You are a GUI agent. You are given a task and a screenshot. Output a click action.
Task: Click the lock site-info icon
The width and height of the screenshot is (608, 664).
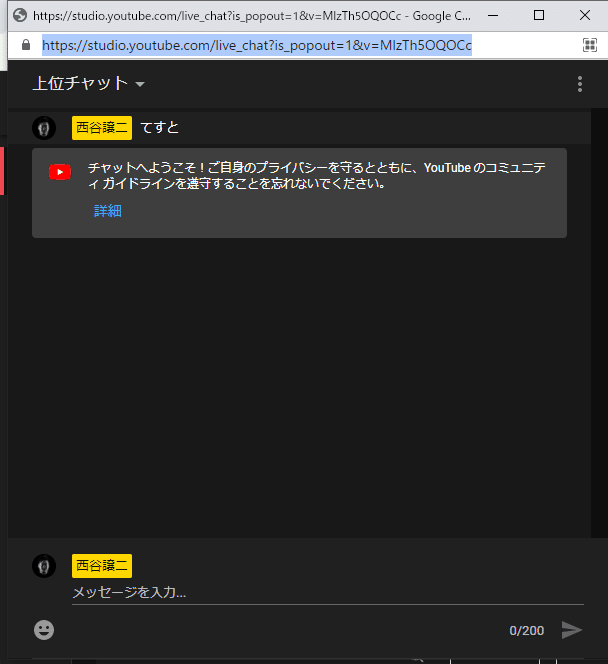point(26,45)
